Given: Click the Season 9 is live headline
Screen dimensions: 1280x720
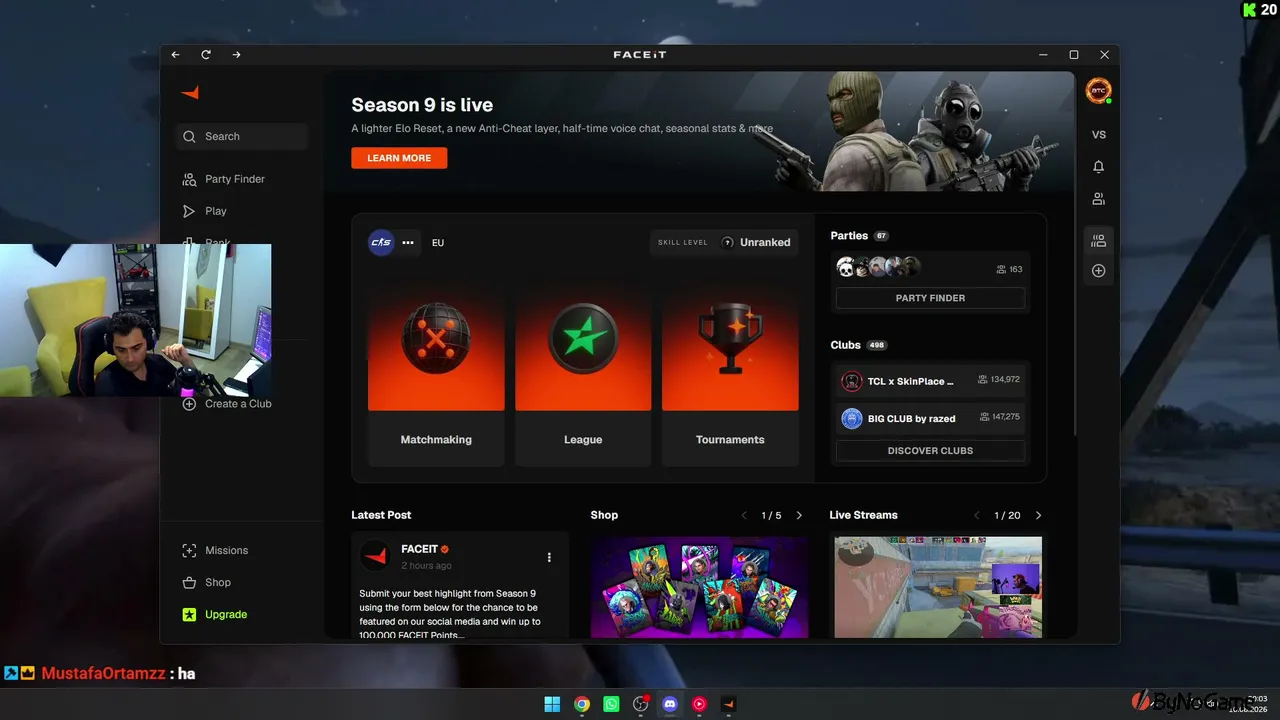Looking at the screenshot, I should point(422,105).
